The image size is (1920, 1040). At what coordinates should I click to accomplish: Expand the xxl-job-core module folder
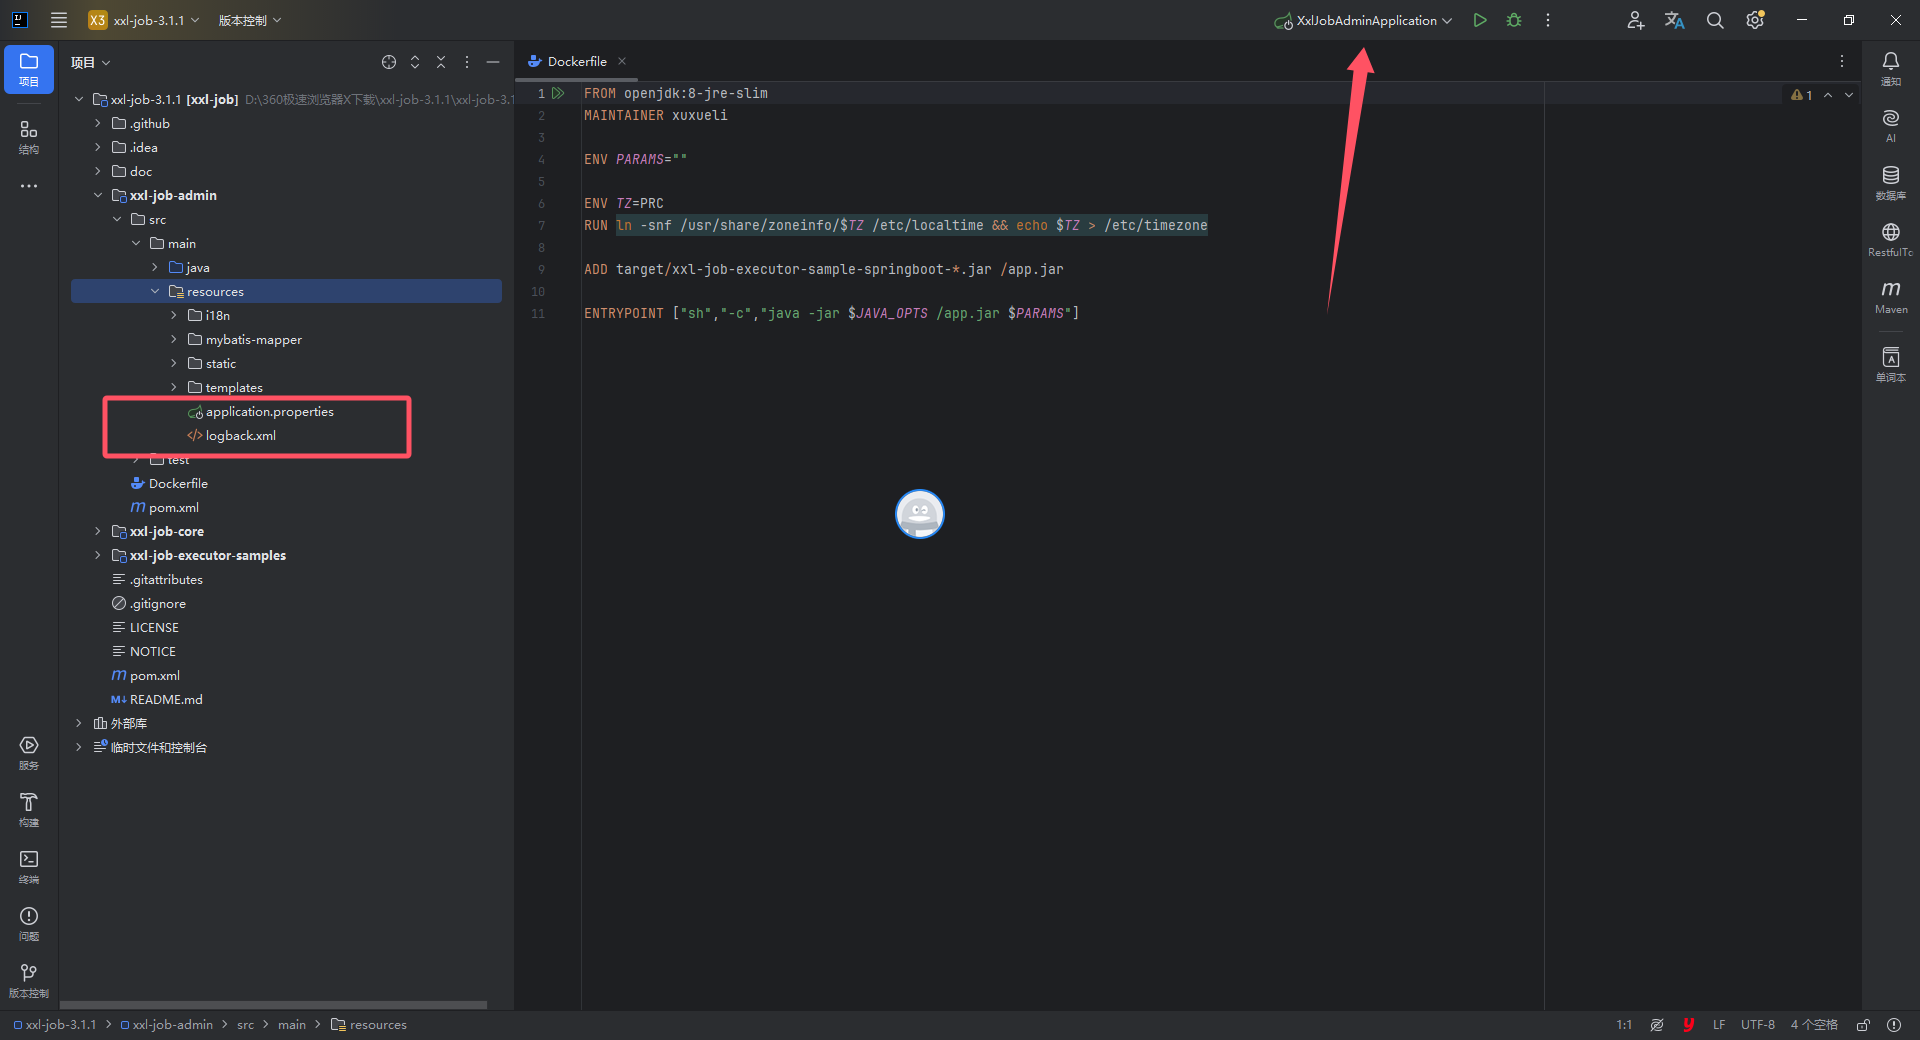click(x=97, y=531)
